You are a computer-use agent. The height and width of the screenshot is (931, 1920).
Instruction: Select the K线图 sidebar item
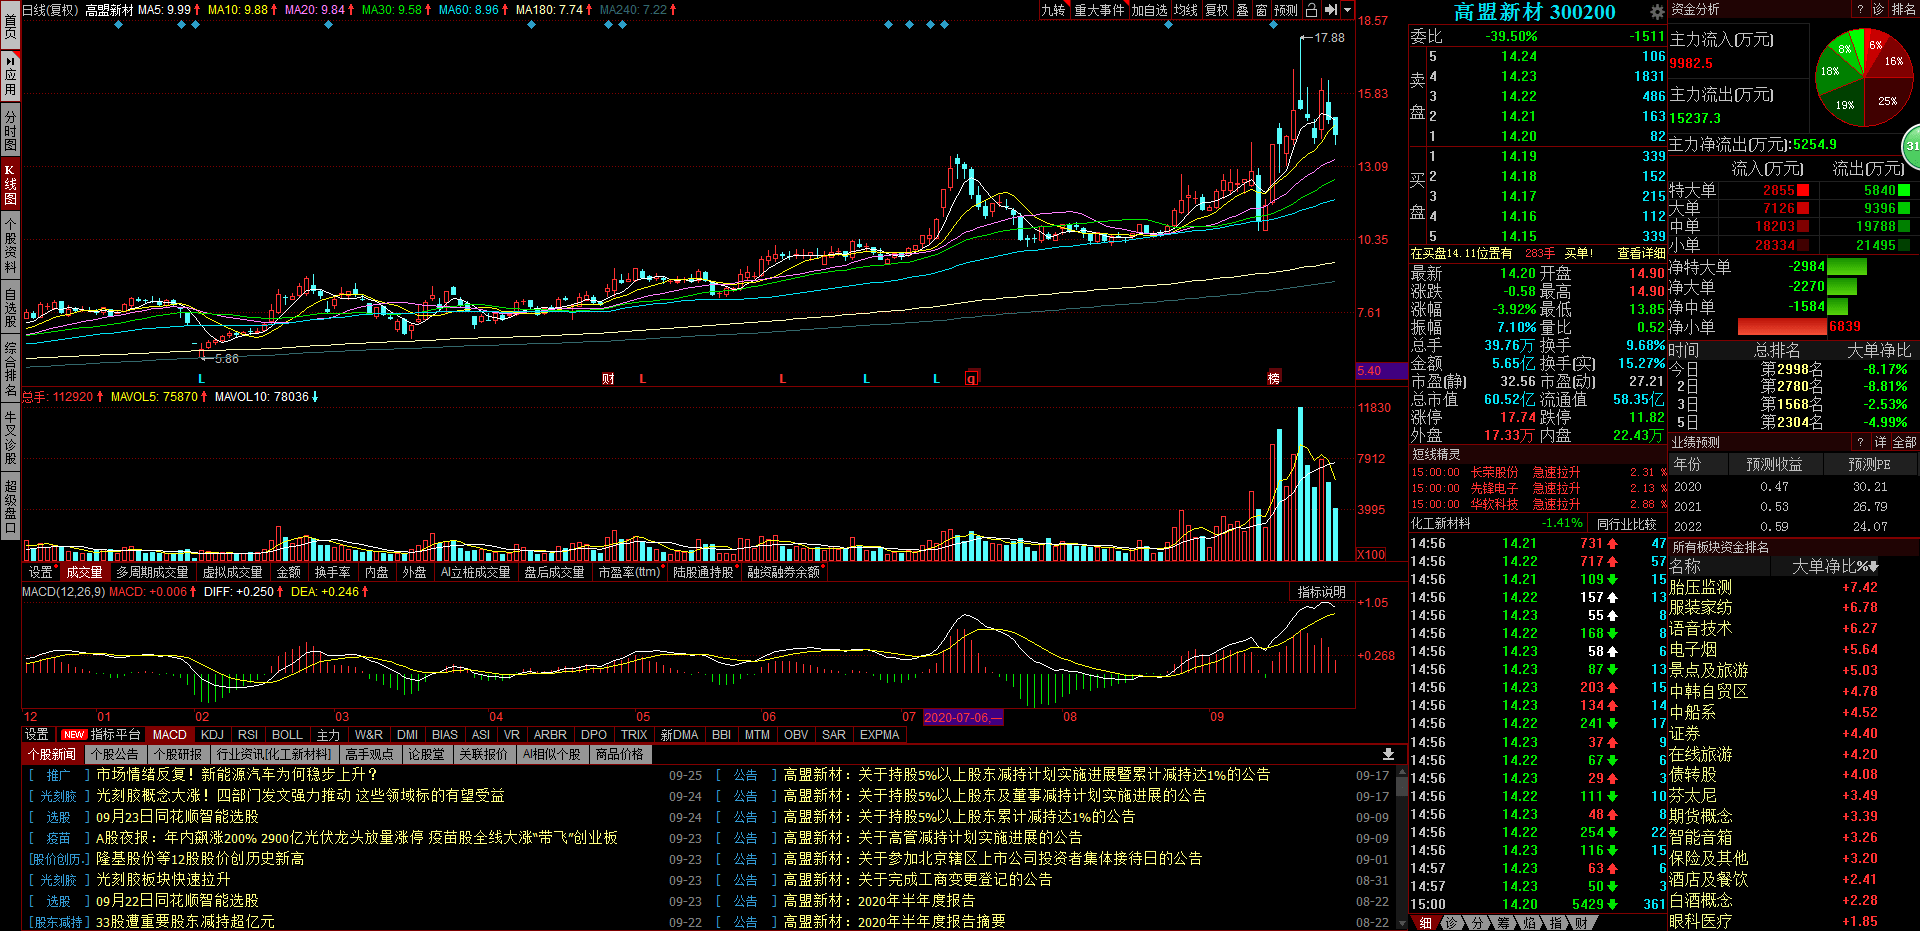(10, 184)
